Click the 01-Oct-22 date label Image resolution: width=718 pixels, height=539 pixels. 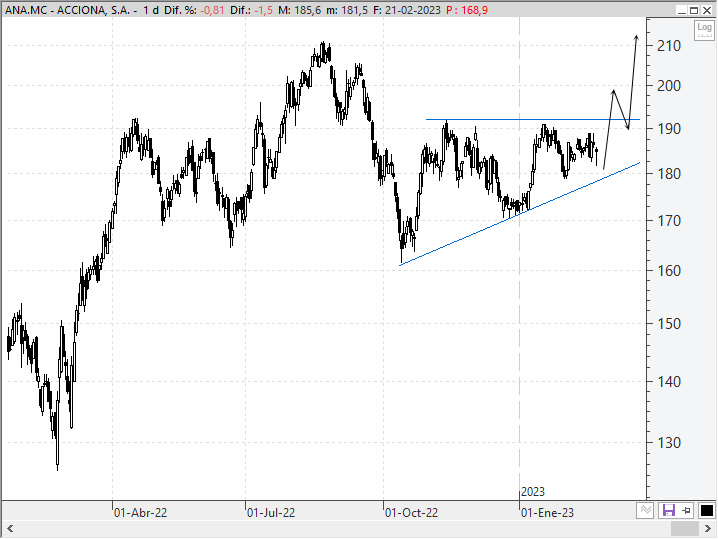[411, 512]
